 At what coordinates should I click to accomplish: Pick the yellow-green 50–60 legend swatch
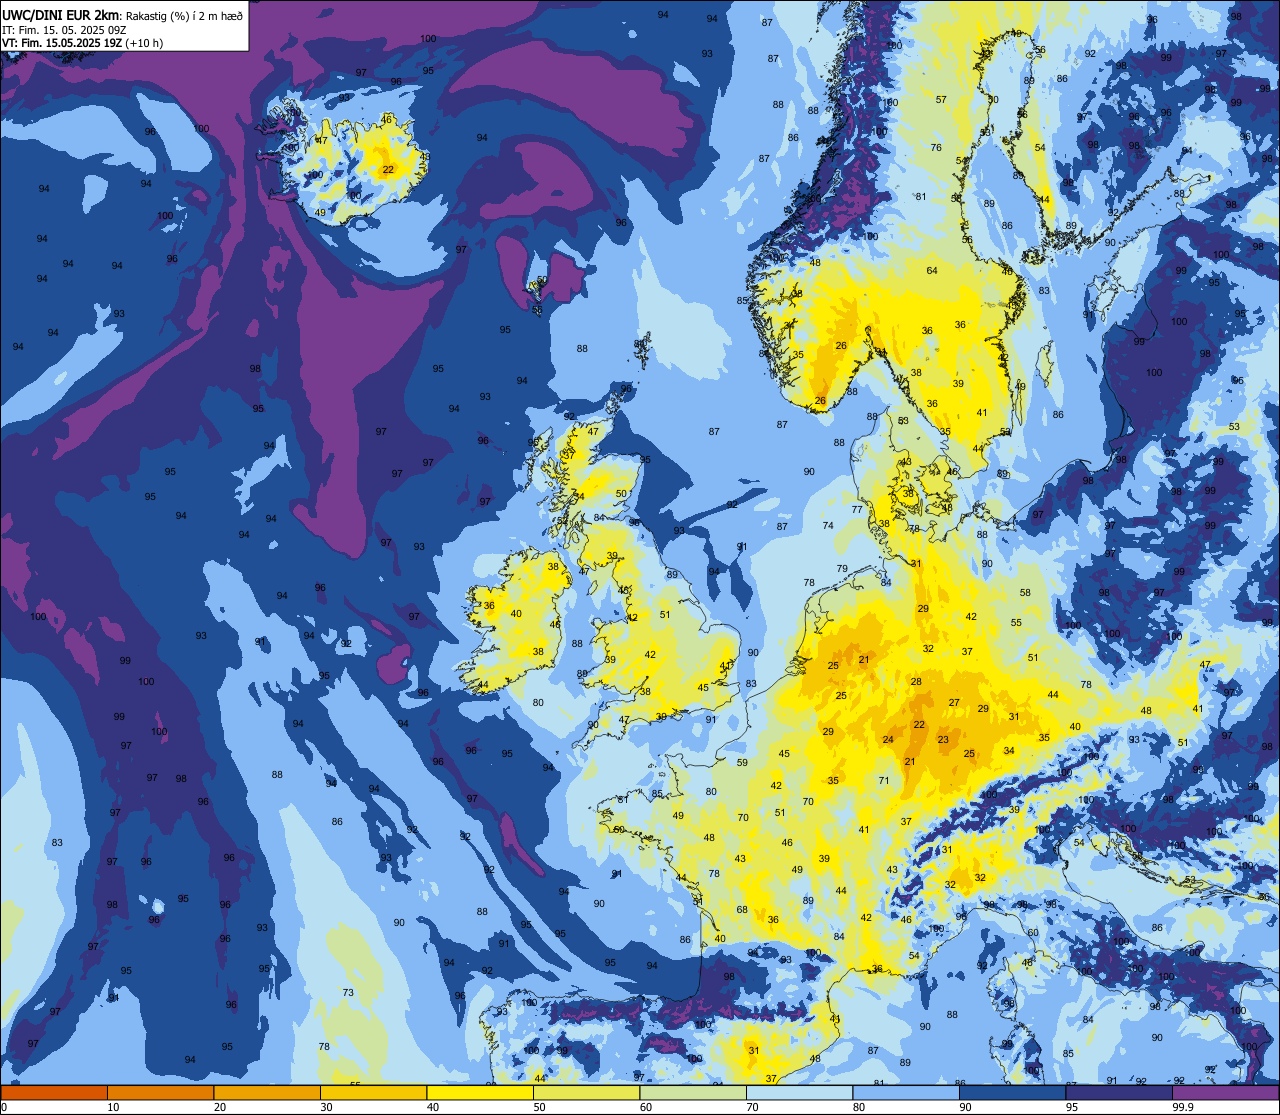click(x=586, y=1092)
